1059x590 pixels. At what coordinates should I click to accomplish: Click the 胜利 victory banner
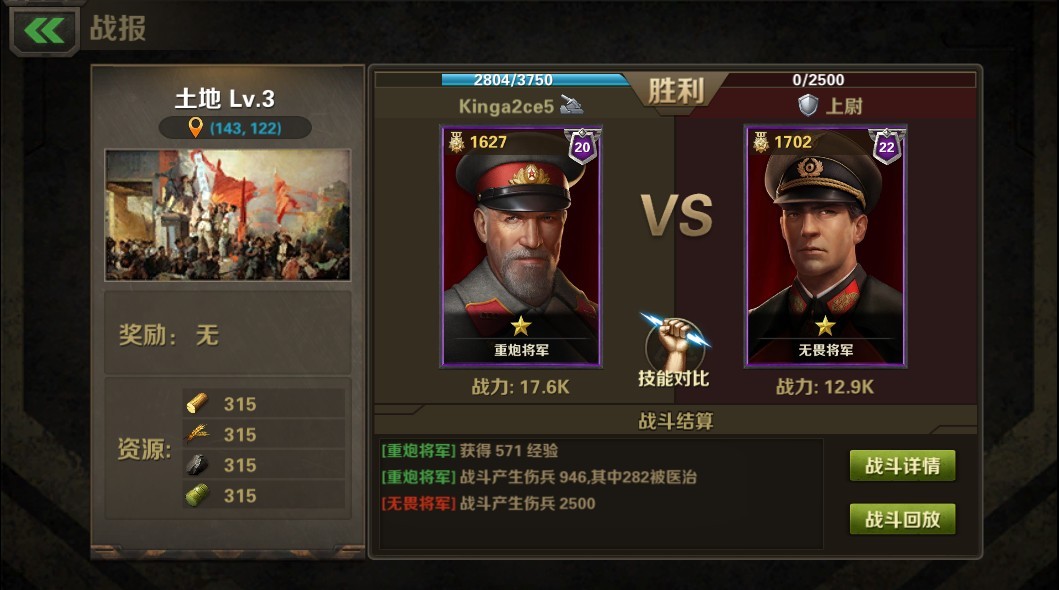pyautogui.click(x=675, y=90)
